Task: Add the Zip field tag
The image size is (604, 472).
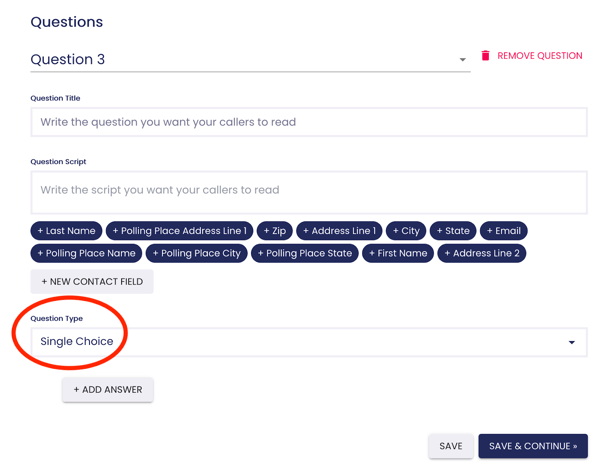Action: 274,231
